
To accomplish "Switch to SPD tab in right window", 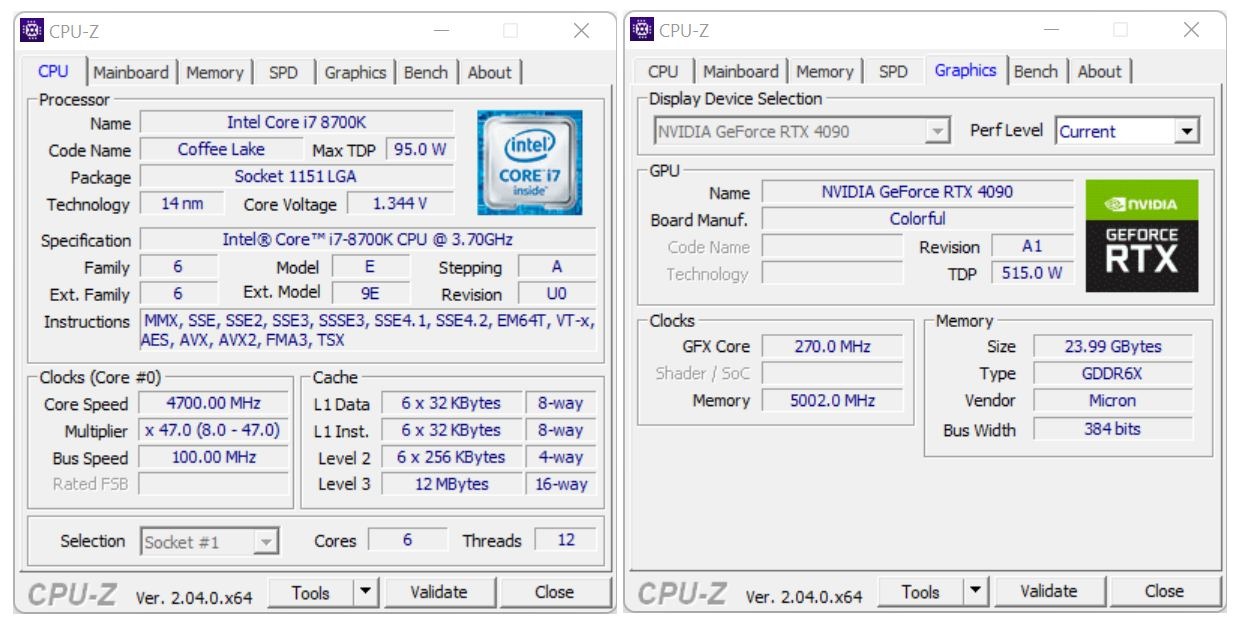I will (x=893, y=72).
